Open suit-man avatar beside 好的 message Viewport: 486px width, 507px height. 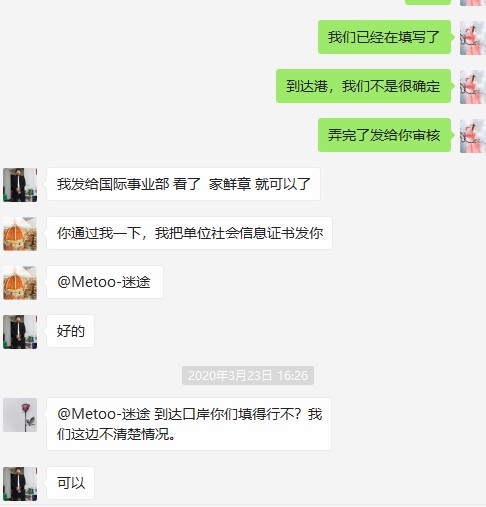20,332
